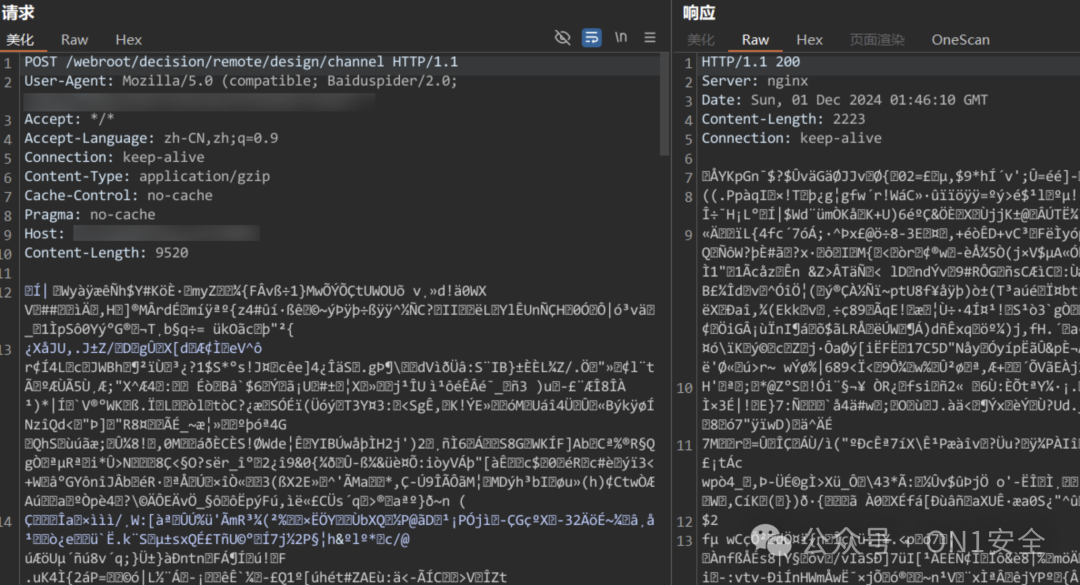Open the response 页面渲染 tab
1080x585 pixels.
point(877,40)
